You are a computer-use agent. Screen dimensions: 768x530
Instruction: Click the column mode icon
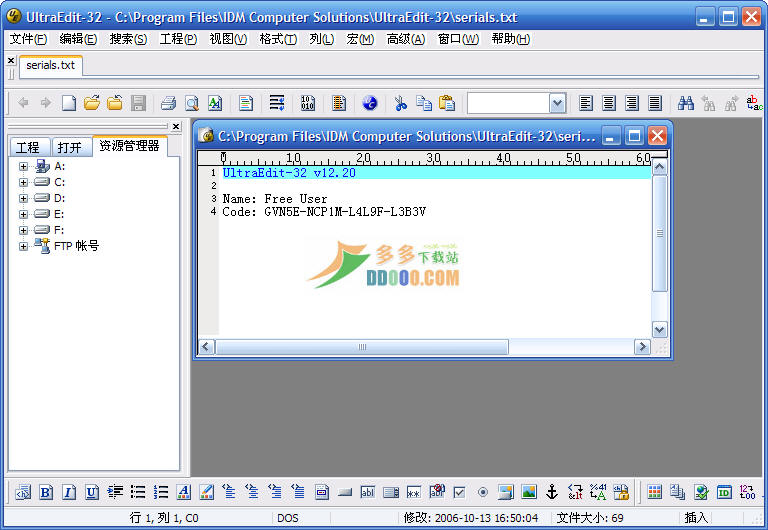pyautogui.click(x=339, y=103)
